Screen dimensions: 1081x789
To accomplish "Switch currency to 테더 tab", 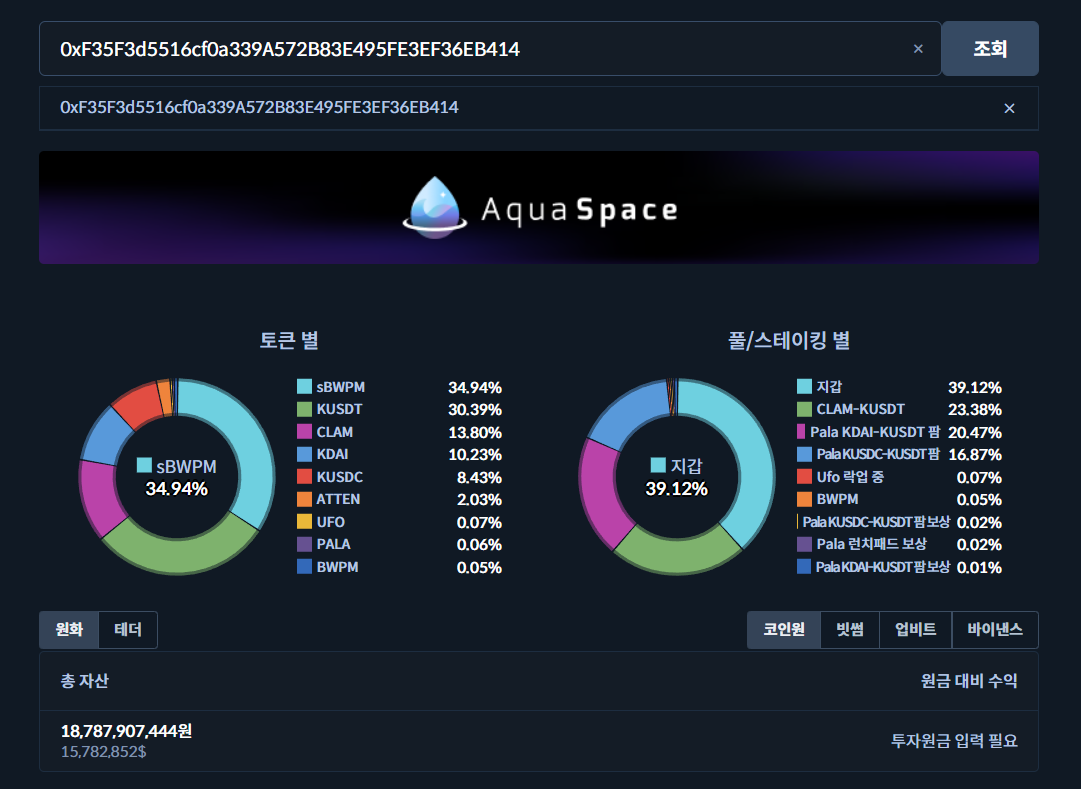I will [128, 630].
